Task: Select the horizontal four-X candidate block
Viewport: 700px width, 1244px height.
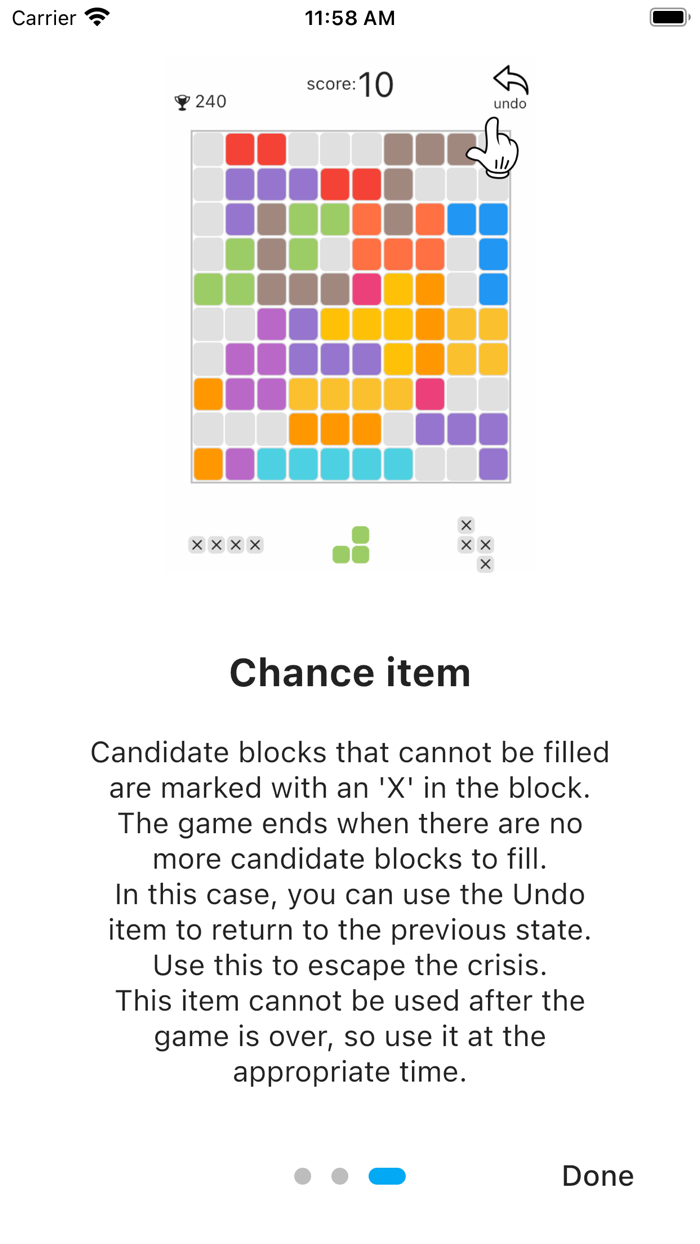Action: 226,545
